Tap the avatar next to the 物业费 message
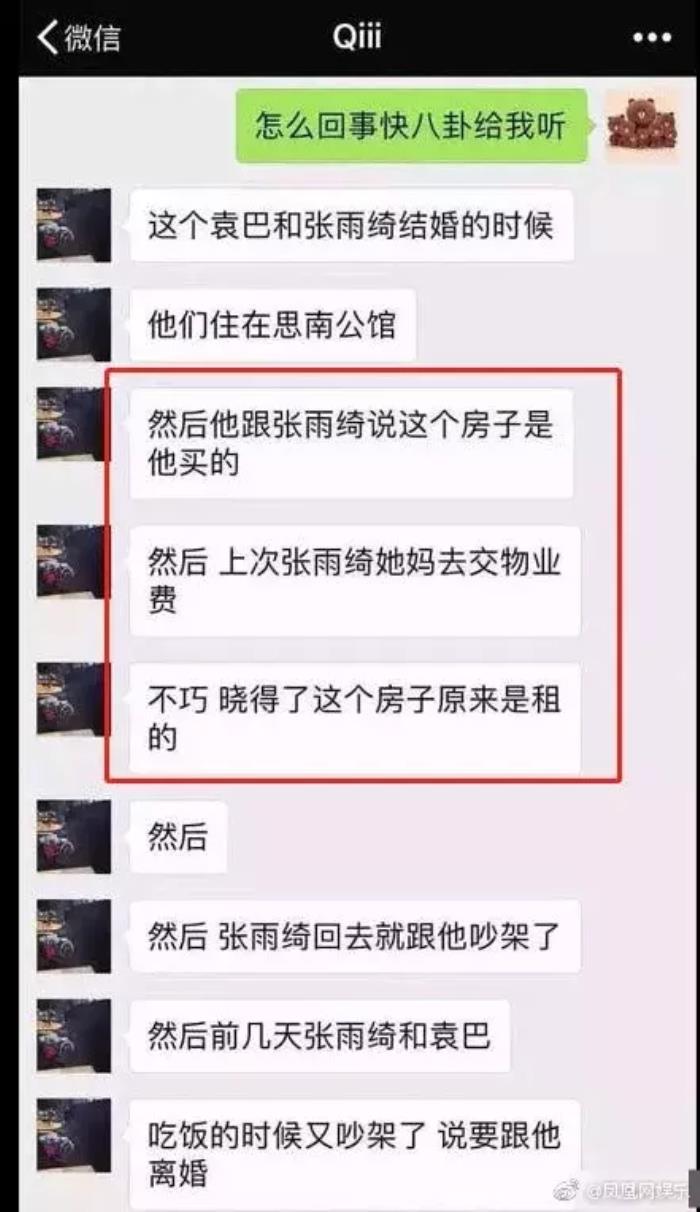The width and height of the screenshot is (700, 1212). tap(73, 561)
